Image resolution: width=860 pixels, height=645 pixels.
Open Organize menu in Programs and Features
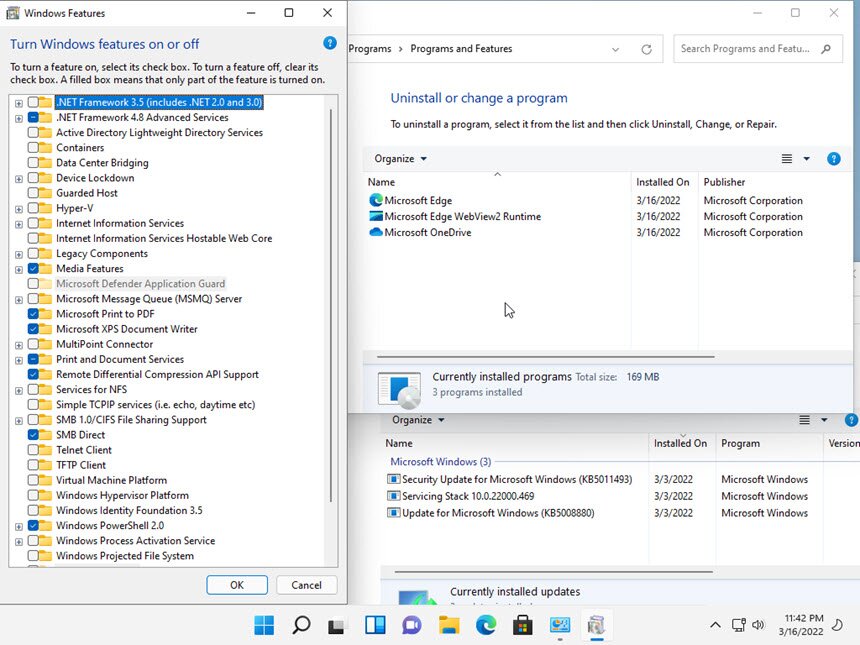click(400, 159)
